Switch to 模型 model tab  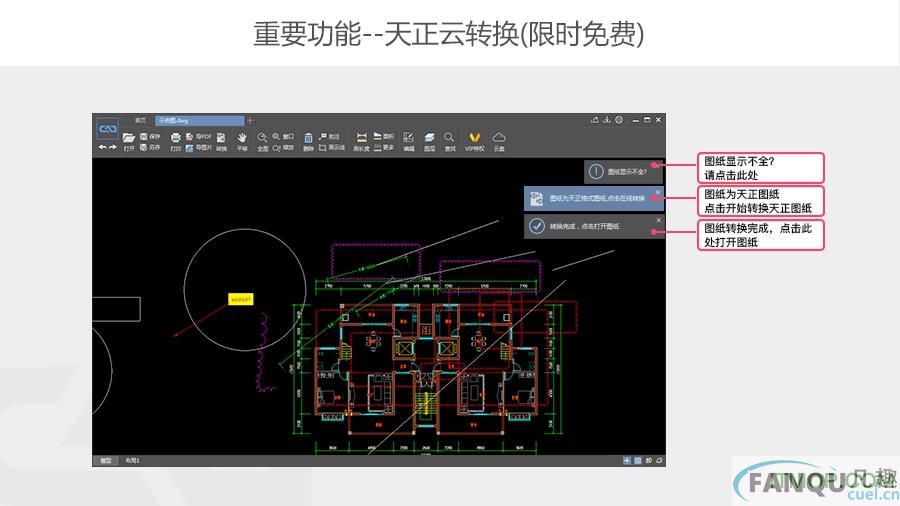(106, 461)
